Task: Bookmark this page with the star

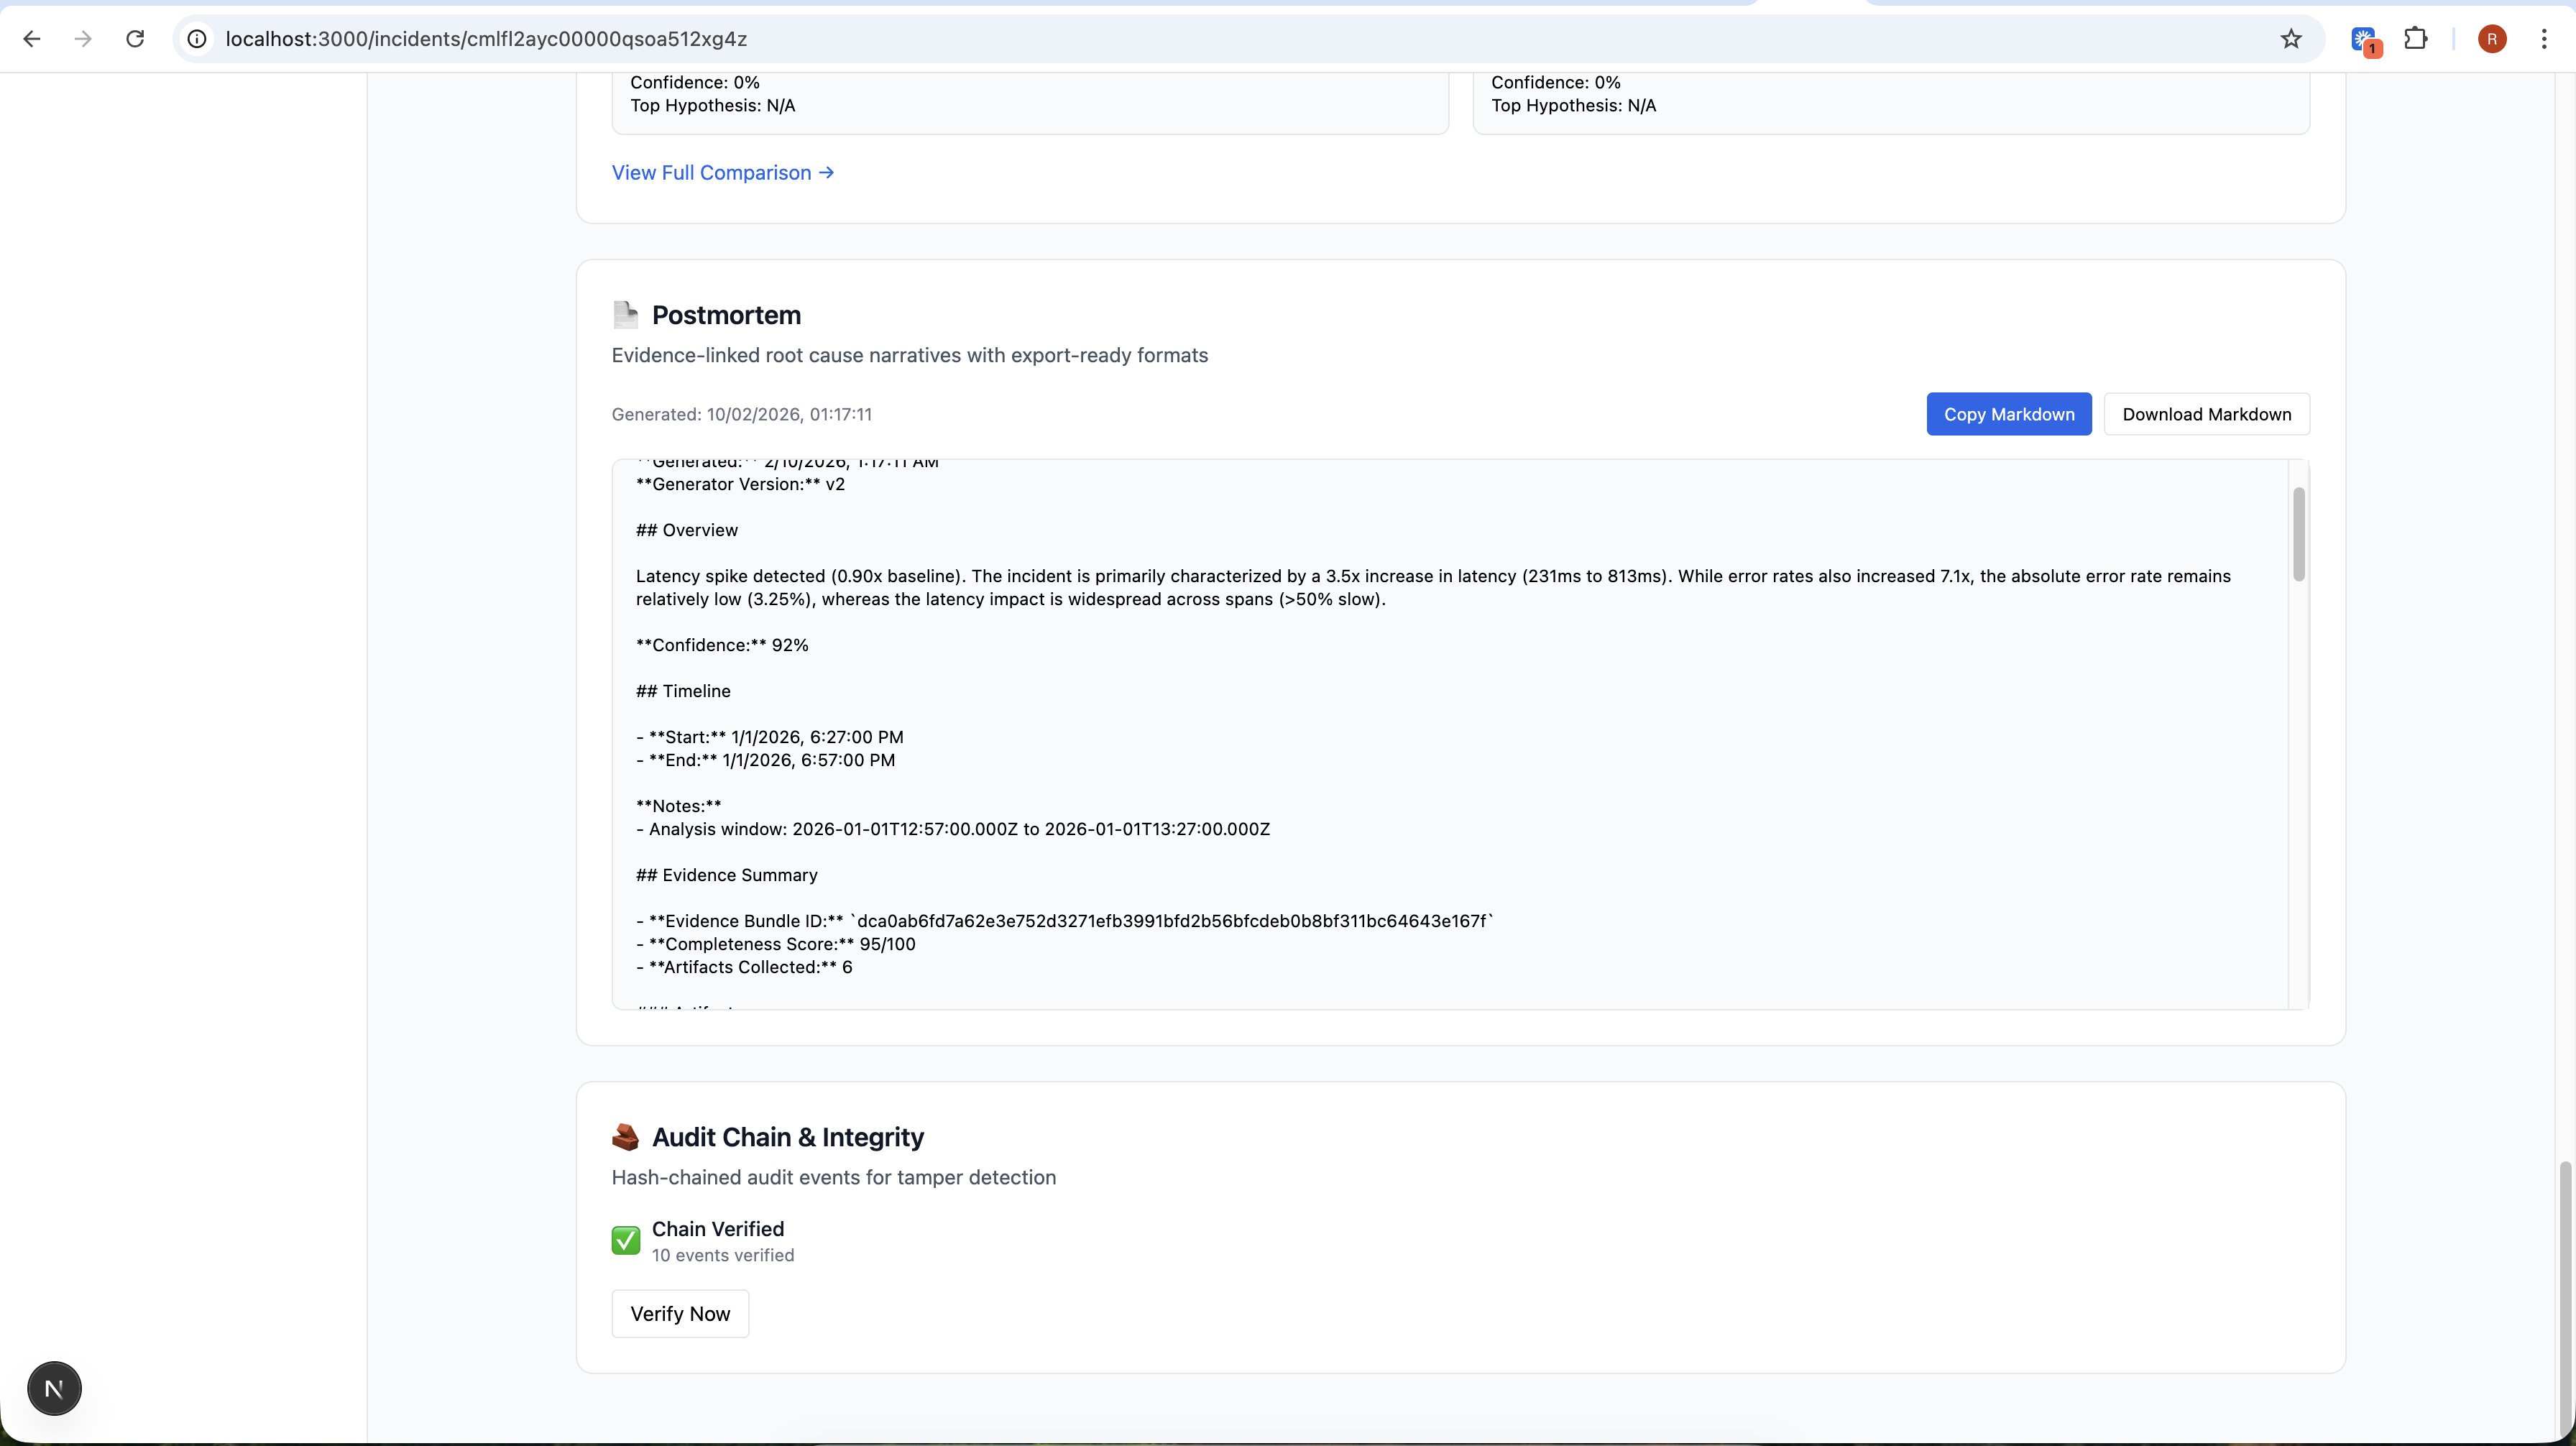Action: coord(2291,39)
